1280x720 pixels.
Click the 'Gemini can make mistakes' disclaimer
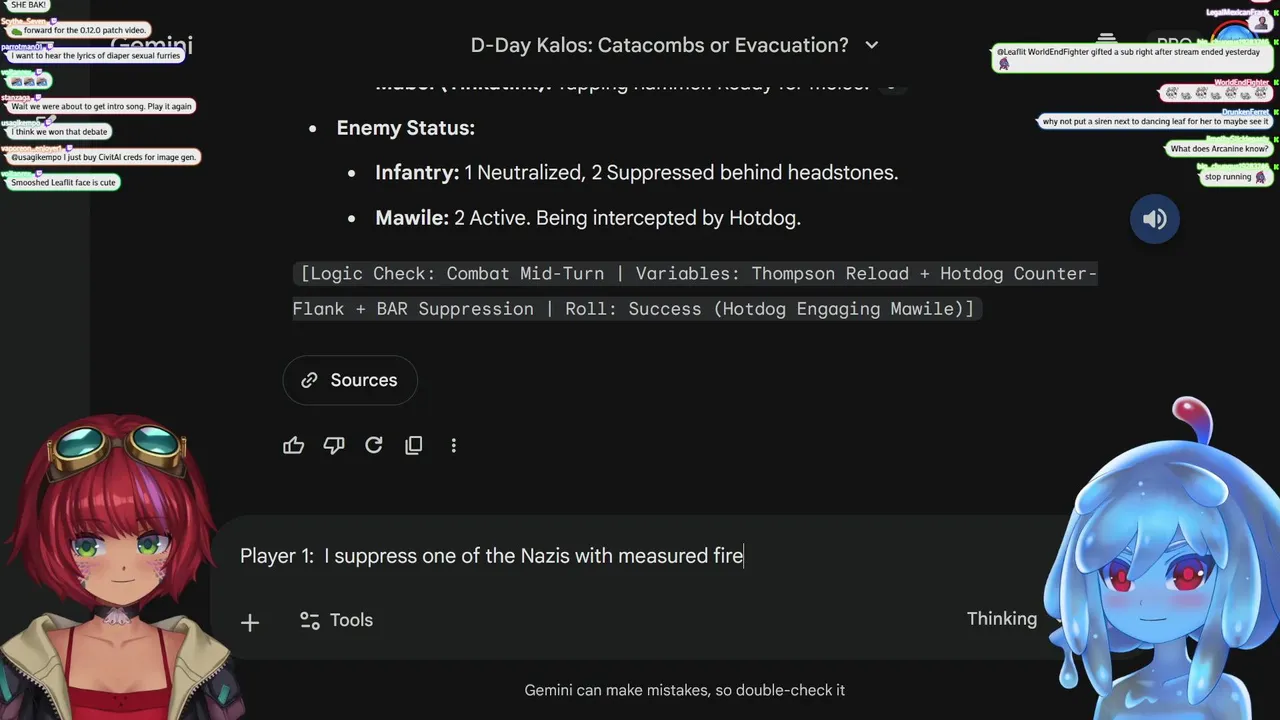click(684, 690)
